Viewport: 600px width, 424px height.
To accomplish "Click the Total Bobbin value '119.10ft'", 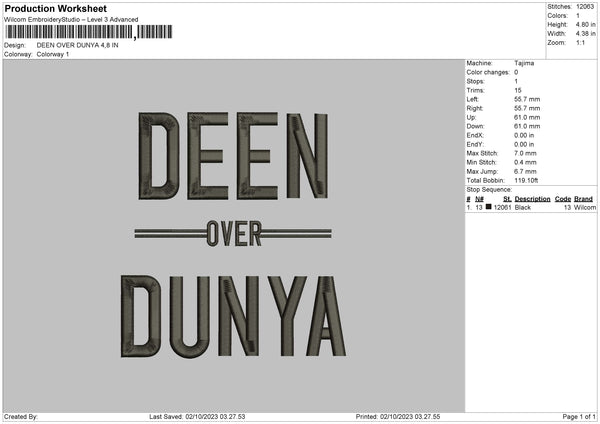I will (x=526, y=181).
